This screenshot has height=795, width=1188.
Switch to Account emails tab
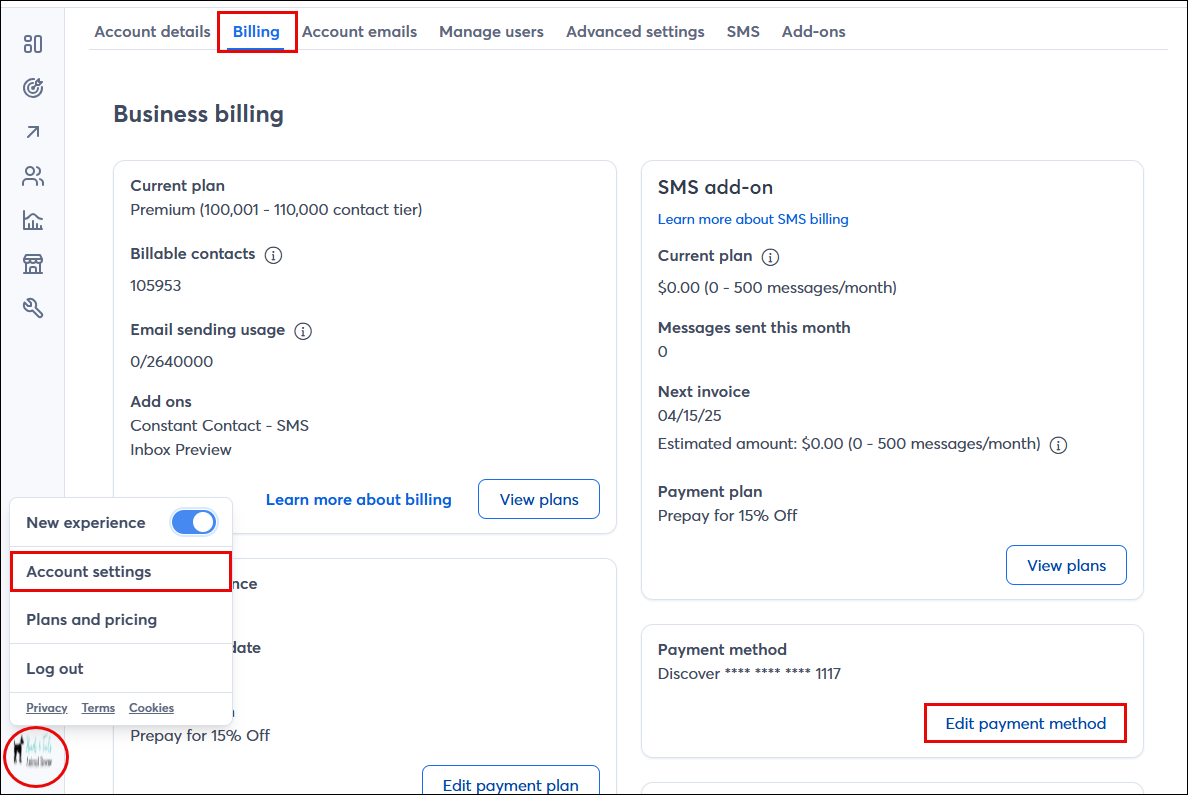359,32
